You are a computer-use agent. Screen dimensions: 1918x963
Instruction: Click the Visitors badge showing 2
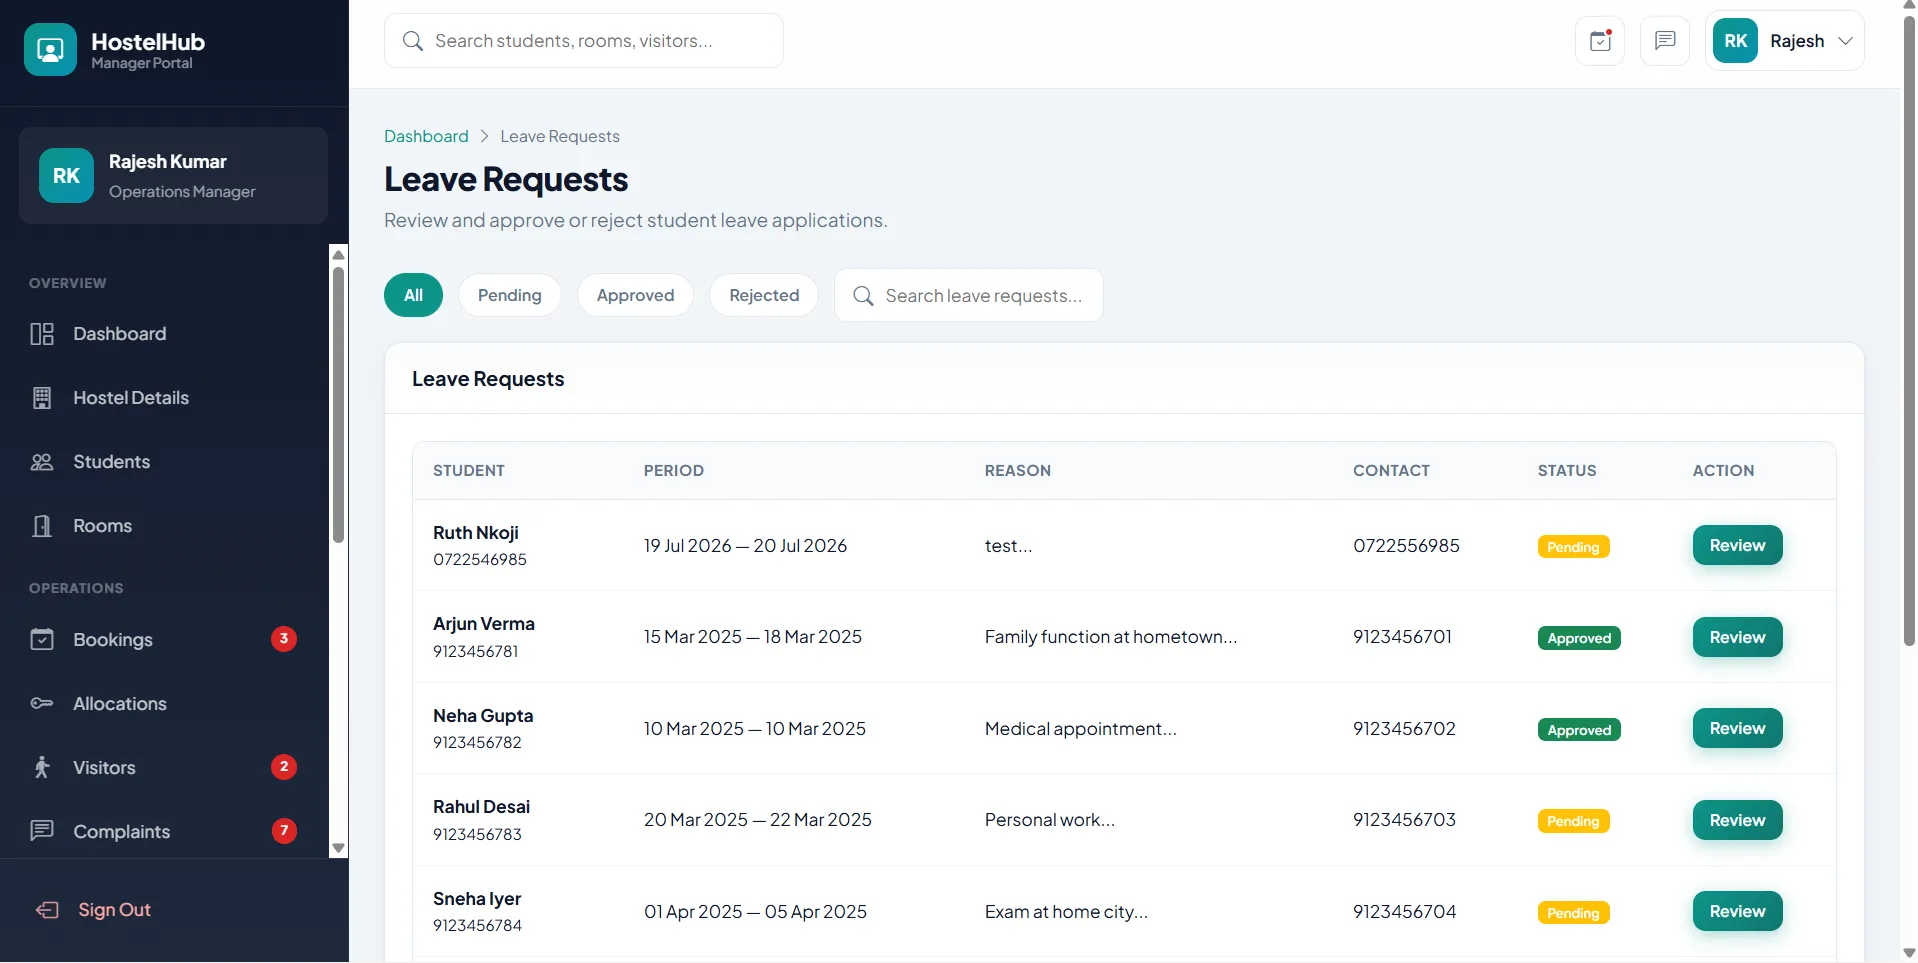point(284,767)
